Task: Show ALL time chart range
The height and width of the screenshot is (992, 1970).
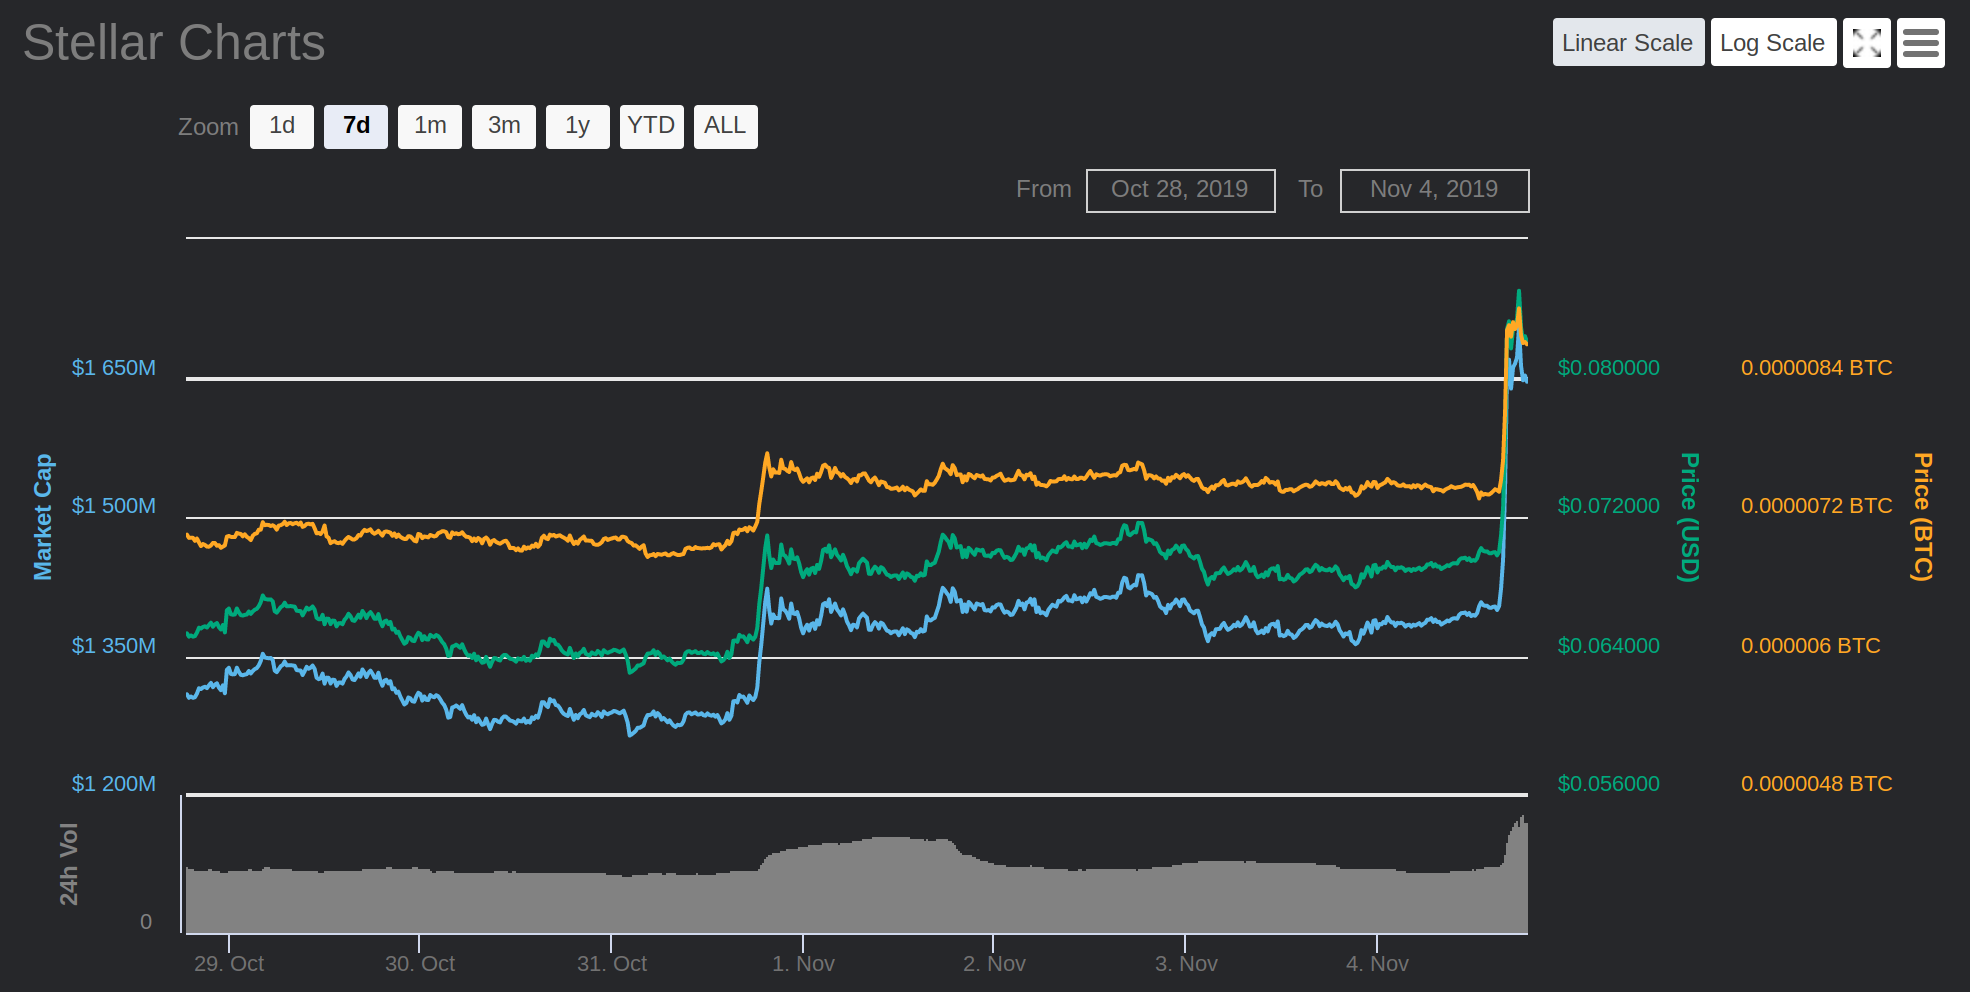Action: pyautogui.click(x=726, y=126)
